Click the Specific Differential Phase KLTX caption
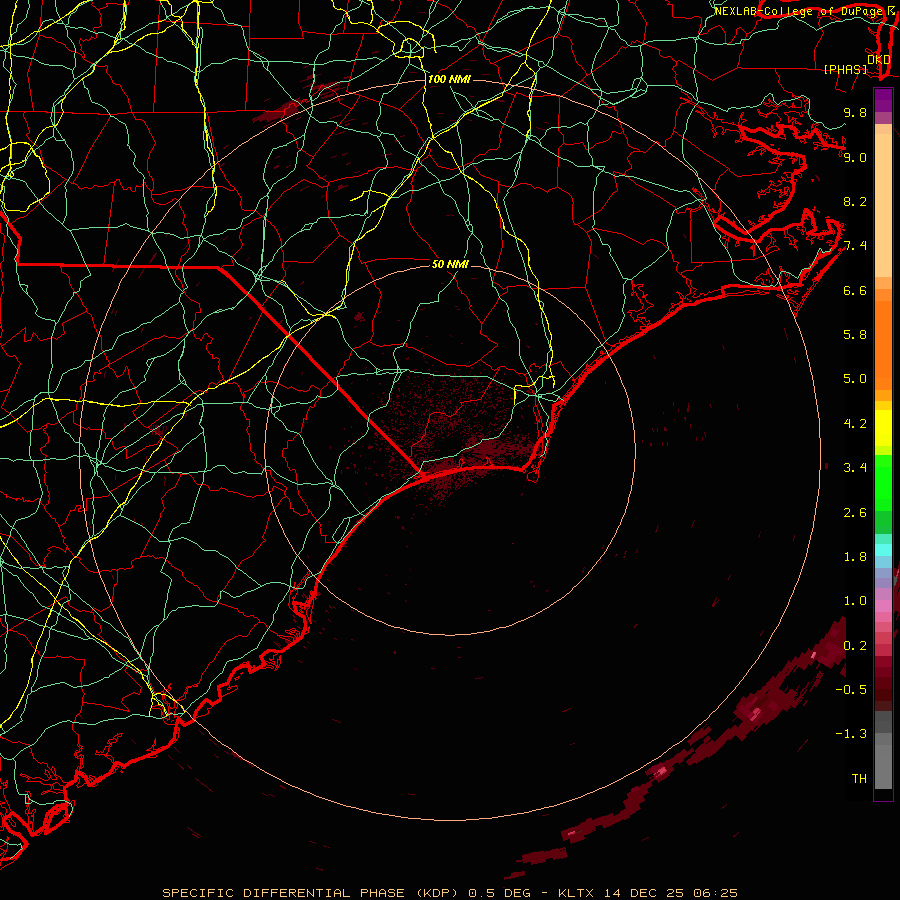 coord(450,893)
